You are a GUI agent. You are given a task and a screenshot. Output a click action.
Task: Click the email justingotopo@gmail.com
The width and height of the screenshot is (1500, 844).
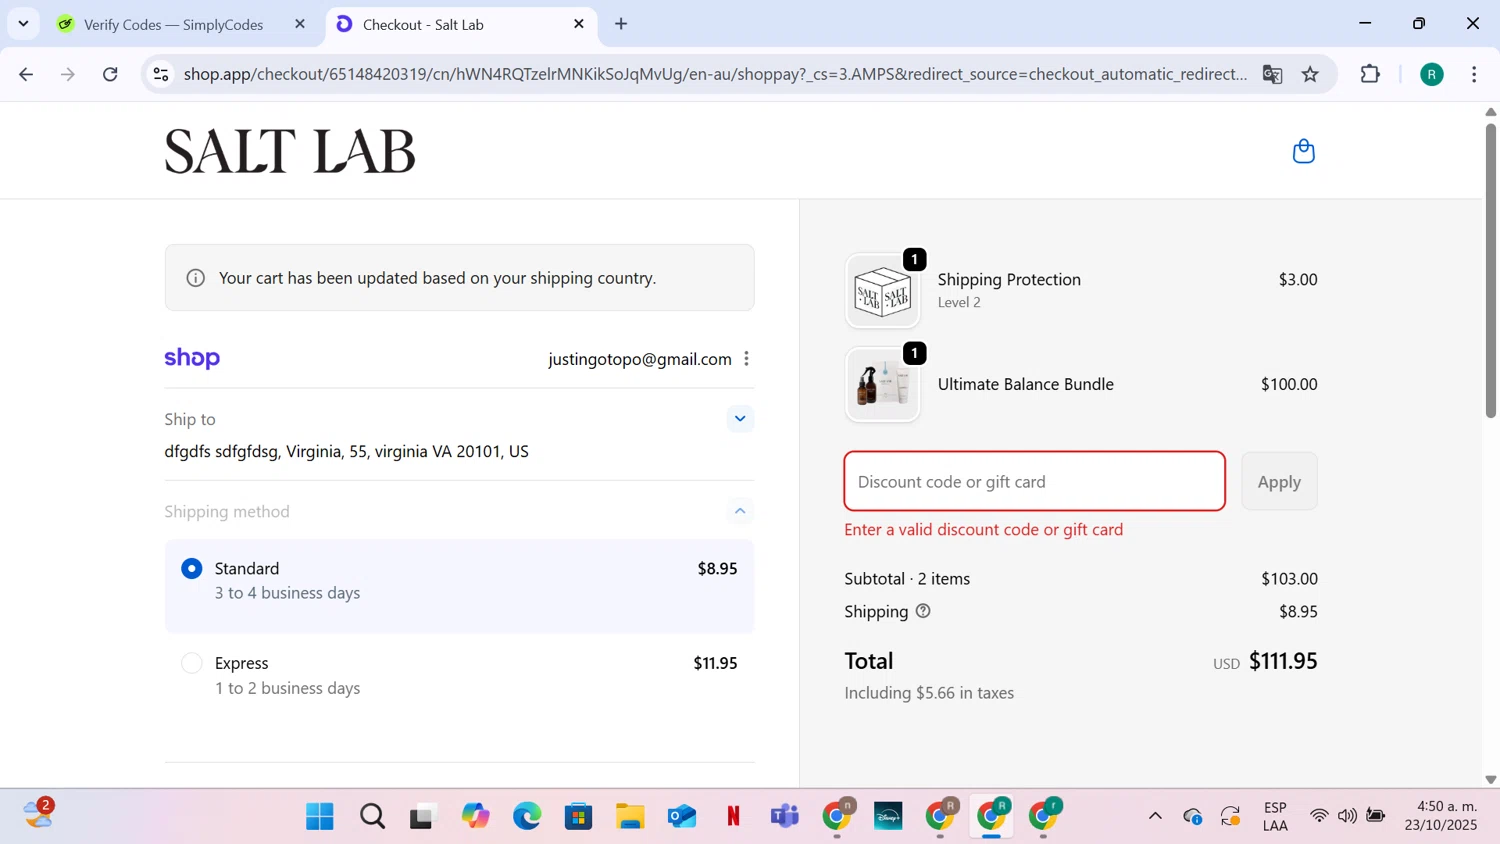640,359
